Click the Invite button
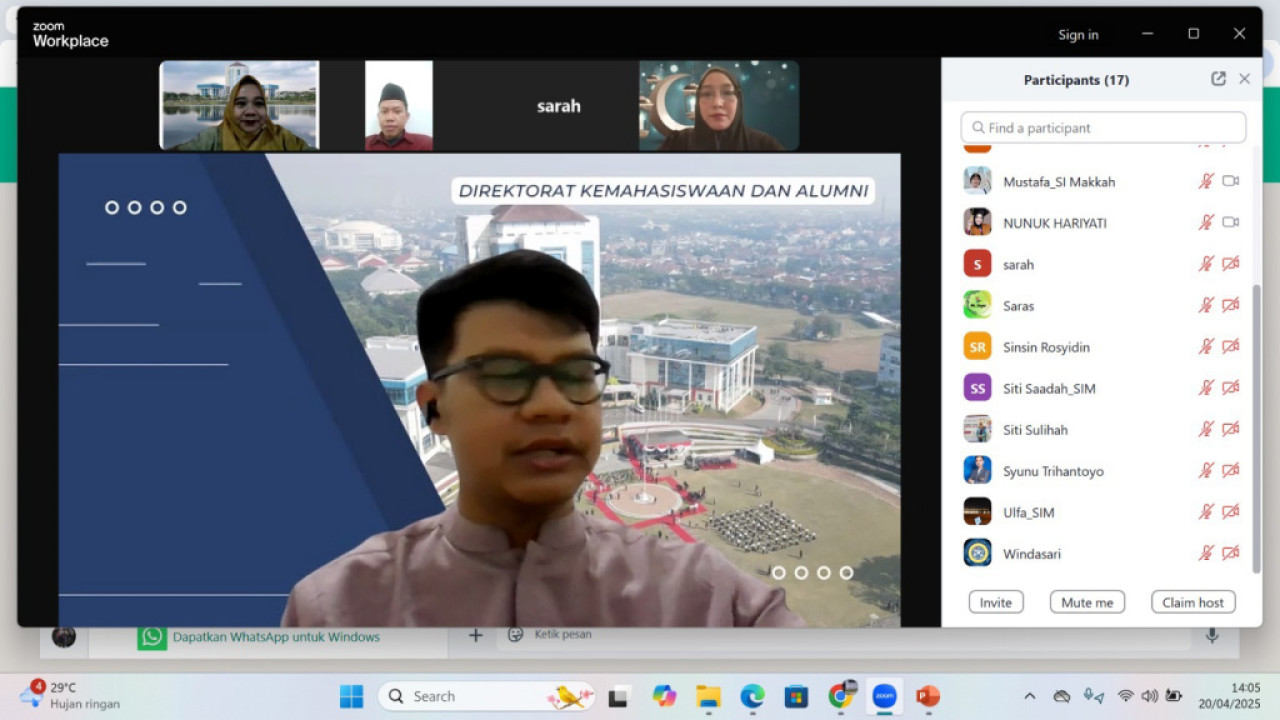This screenshot has height=720, width=1280. [x=995, y=602]
